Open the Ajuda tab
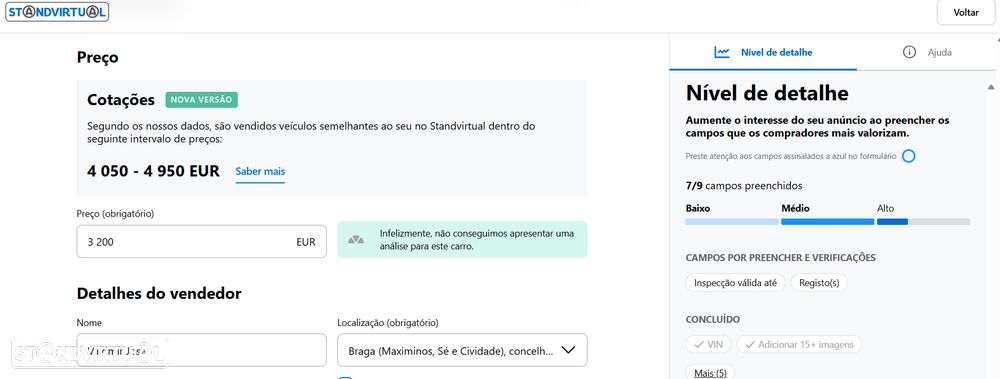Screen dimensions: 1000x379 tap(927, 52)
